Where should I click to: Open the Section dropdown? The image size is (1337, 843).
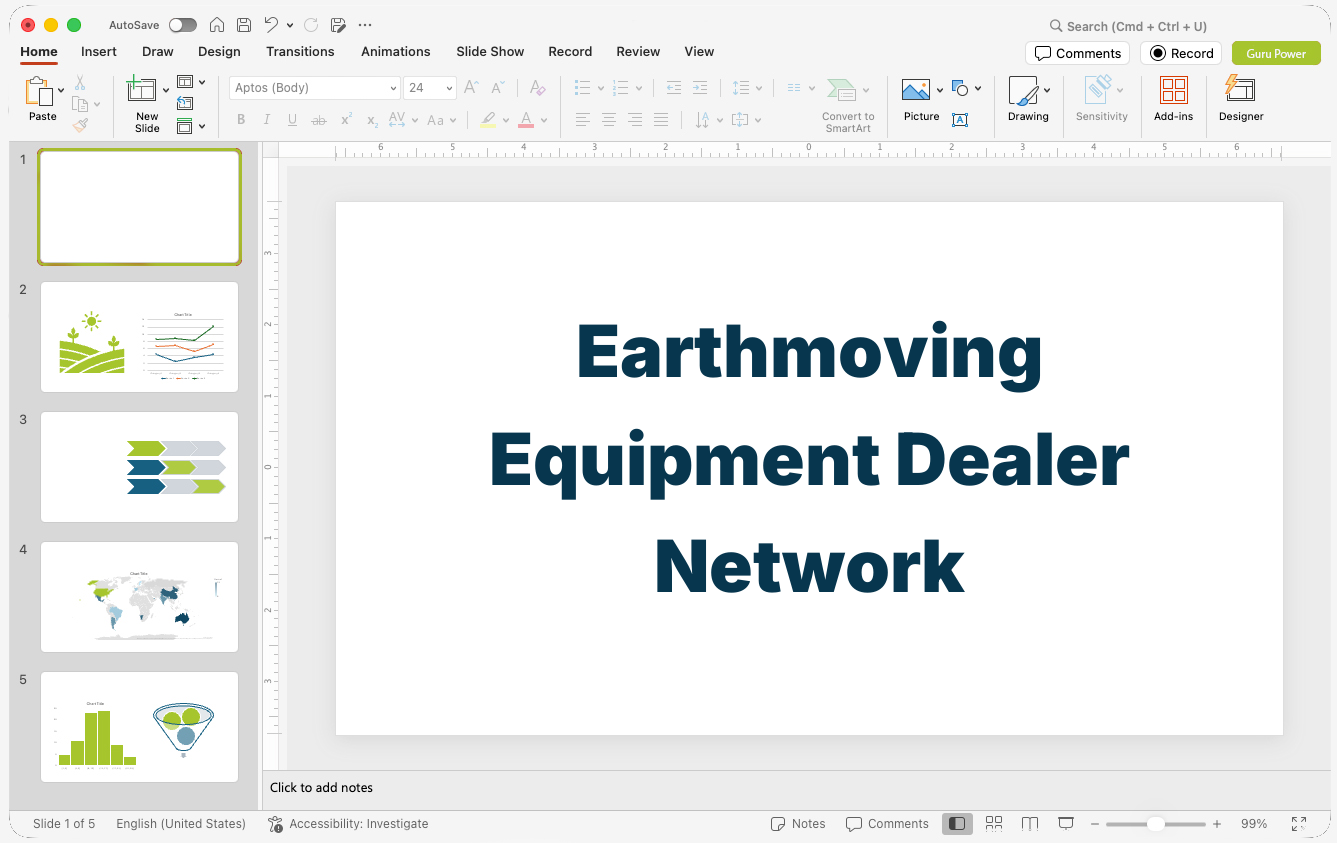(191, 126)
